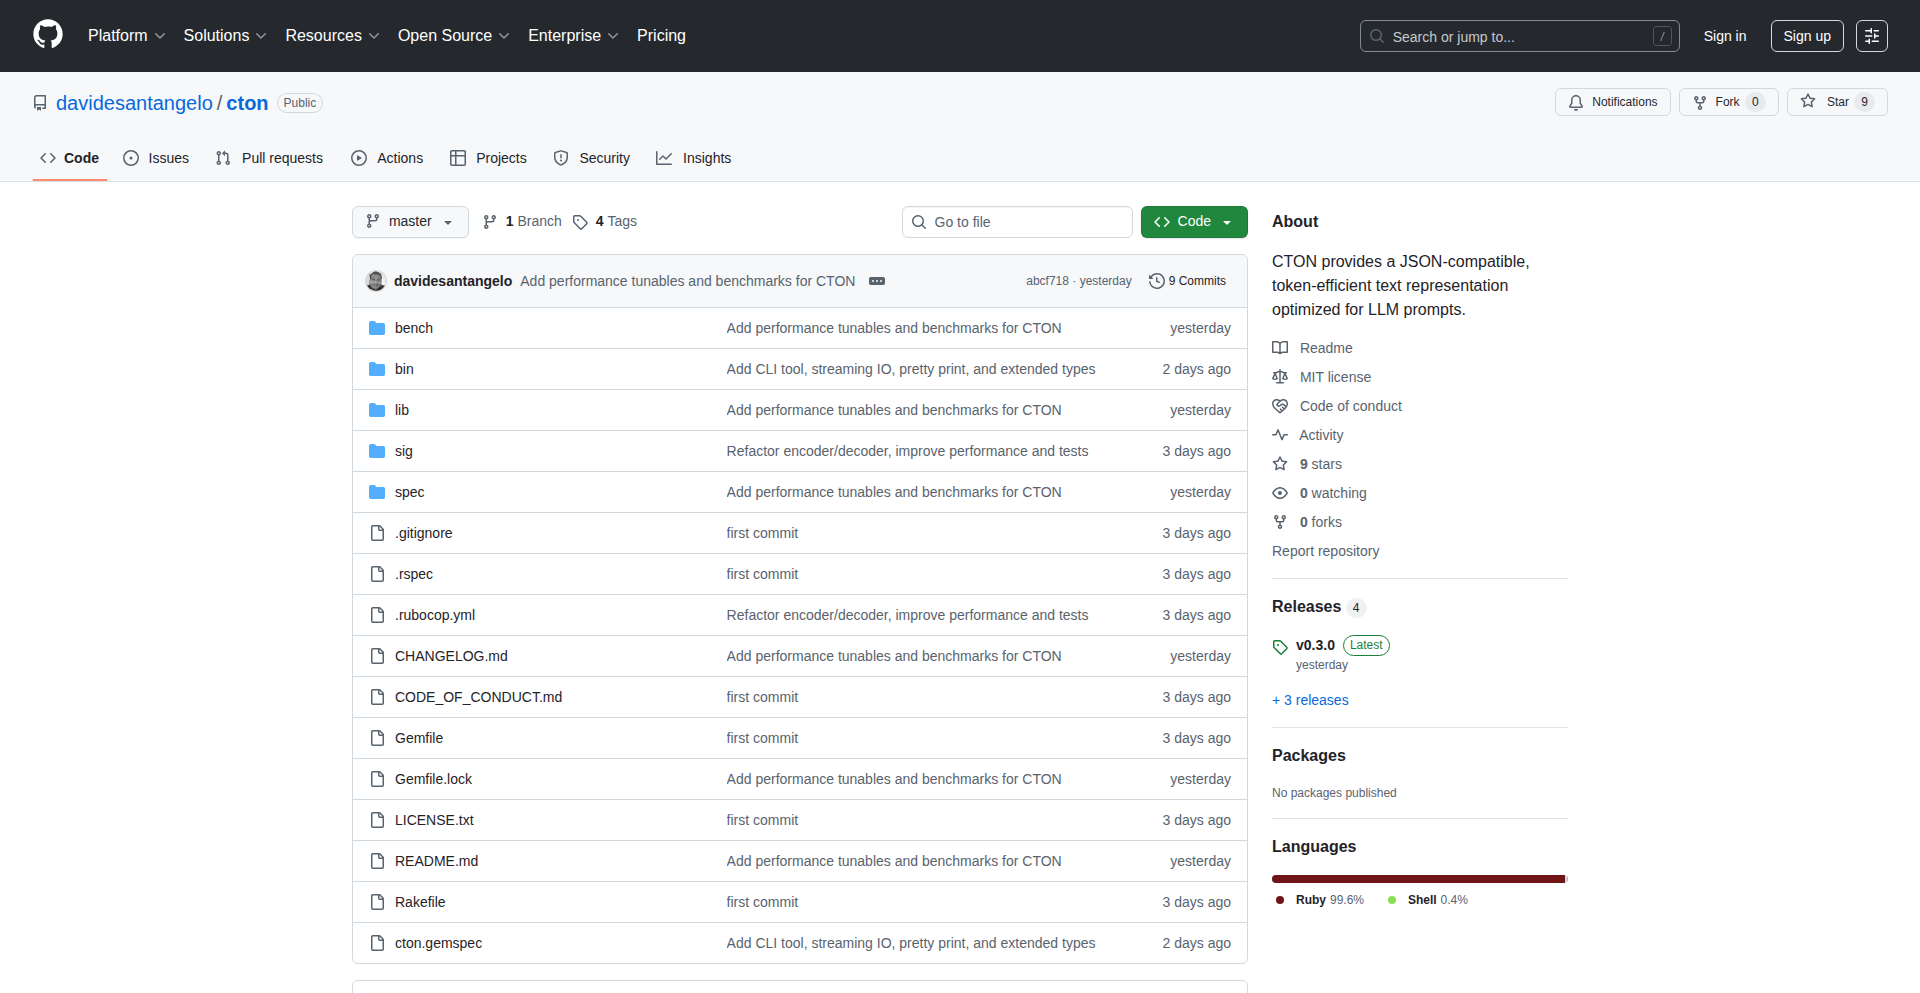This screenshot has width=1920, height=993.
Task: Click the Activity pulse icon
Action: (1281, 435)
